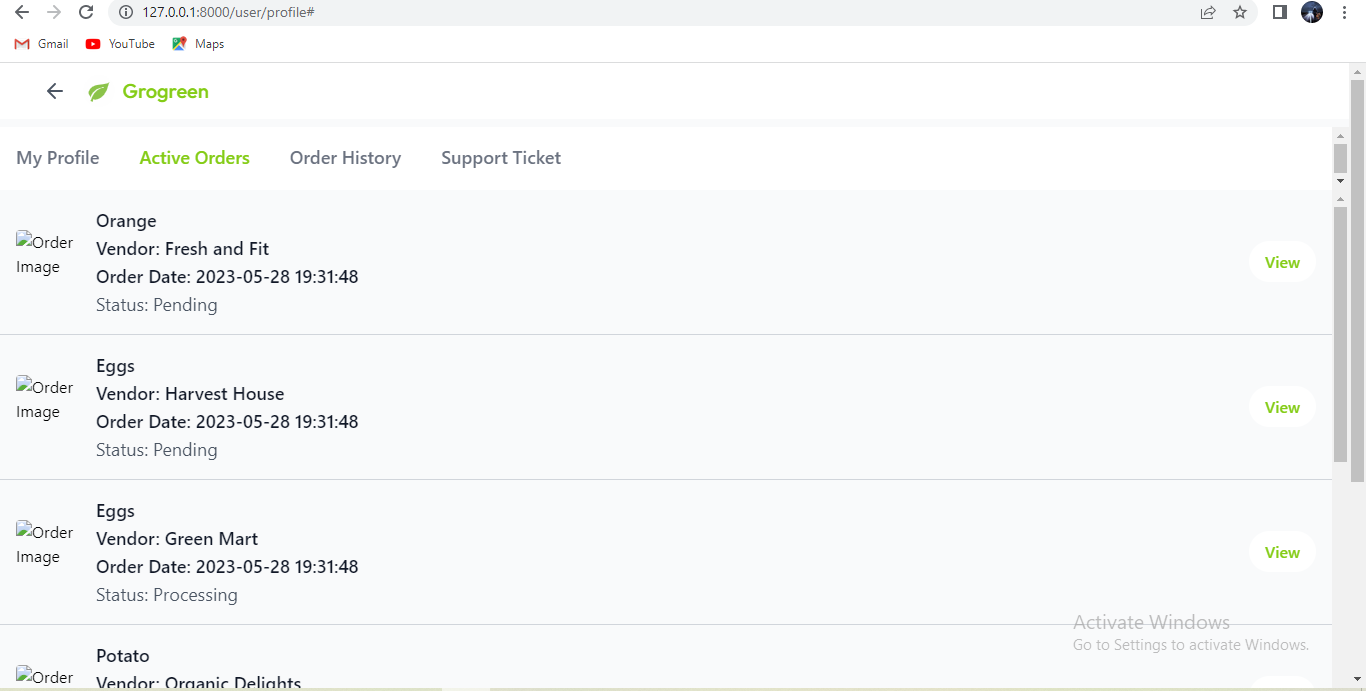Open the Chrome three-dot menu
Viewport: 1366px width, 691px height.
[1345, 12]
